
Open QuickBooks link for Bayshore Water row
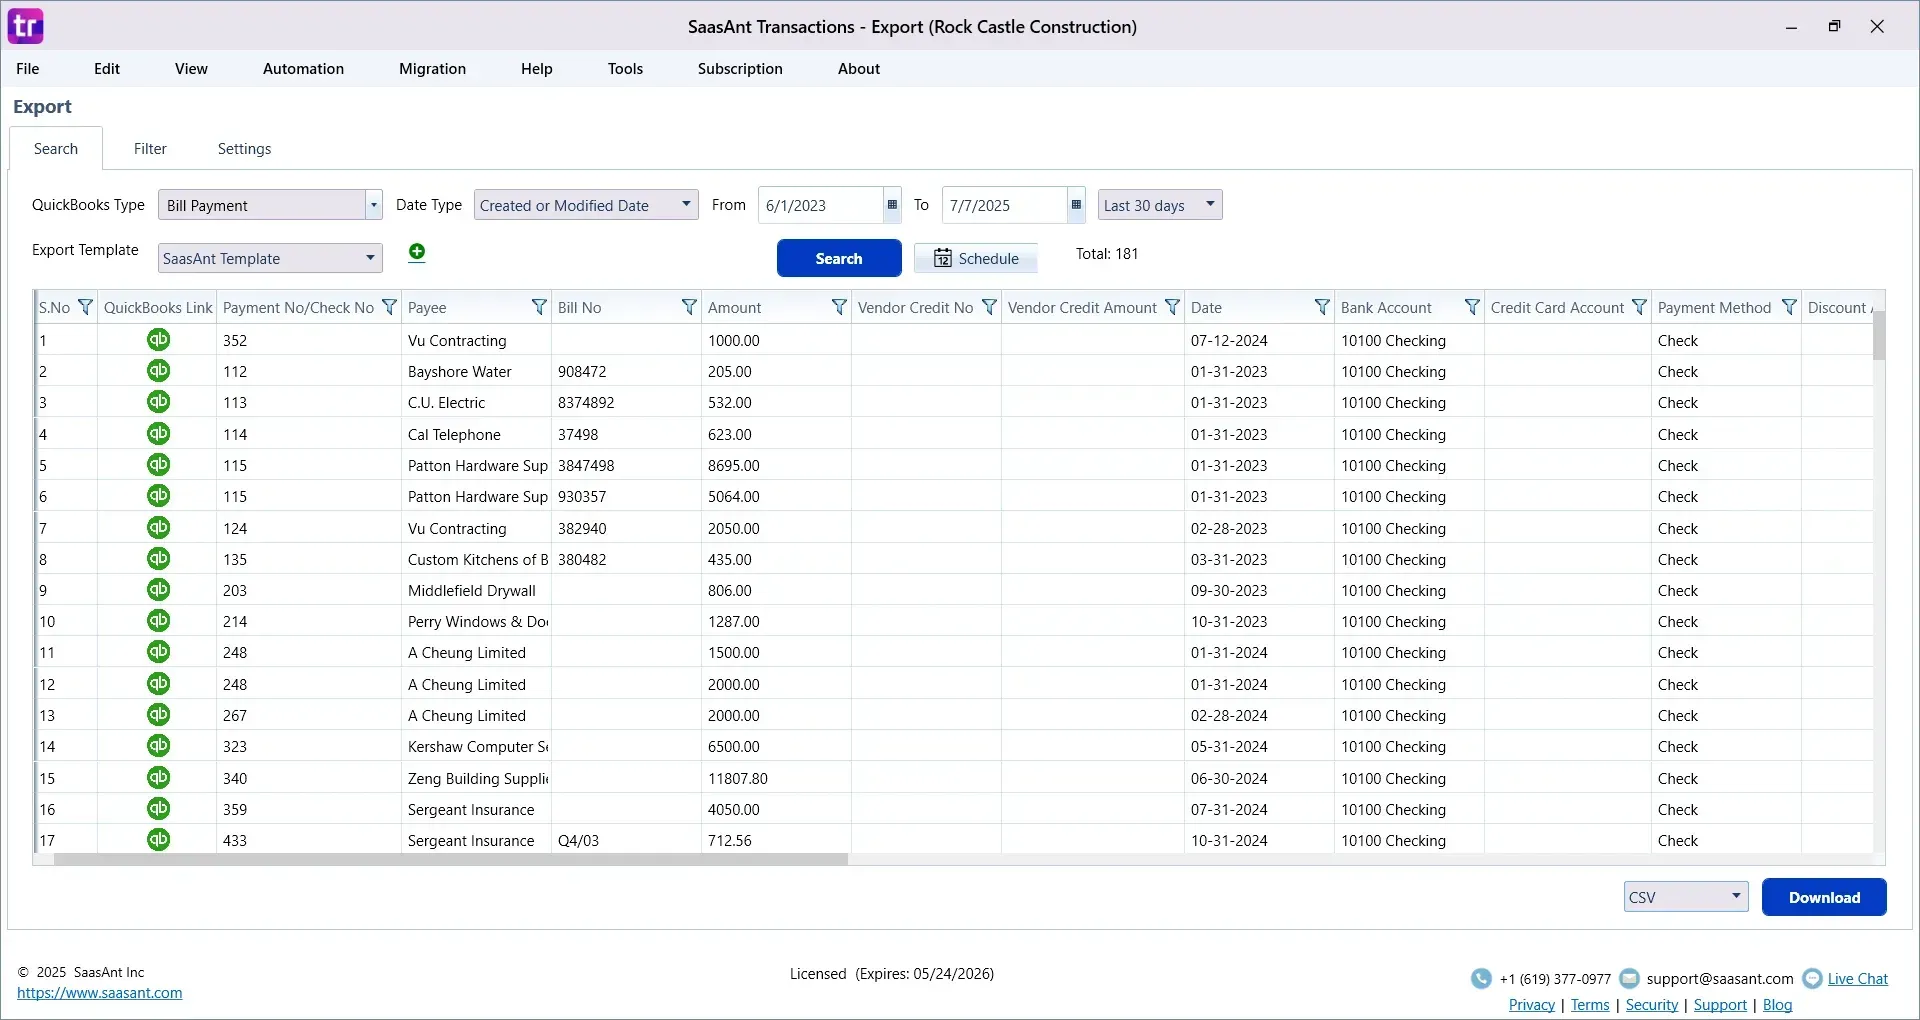tap(158, 371)
